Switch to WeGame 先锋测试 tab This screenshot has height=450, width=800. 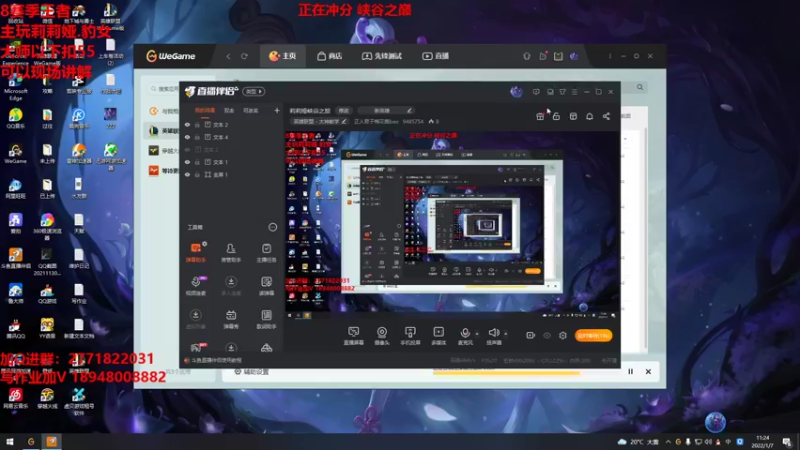click(x=382, y=56)
